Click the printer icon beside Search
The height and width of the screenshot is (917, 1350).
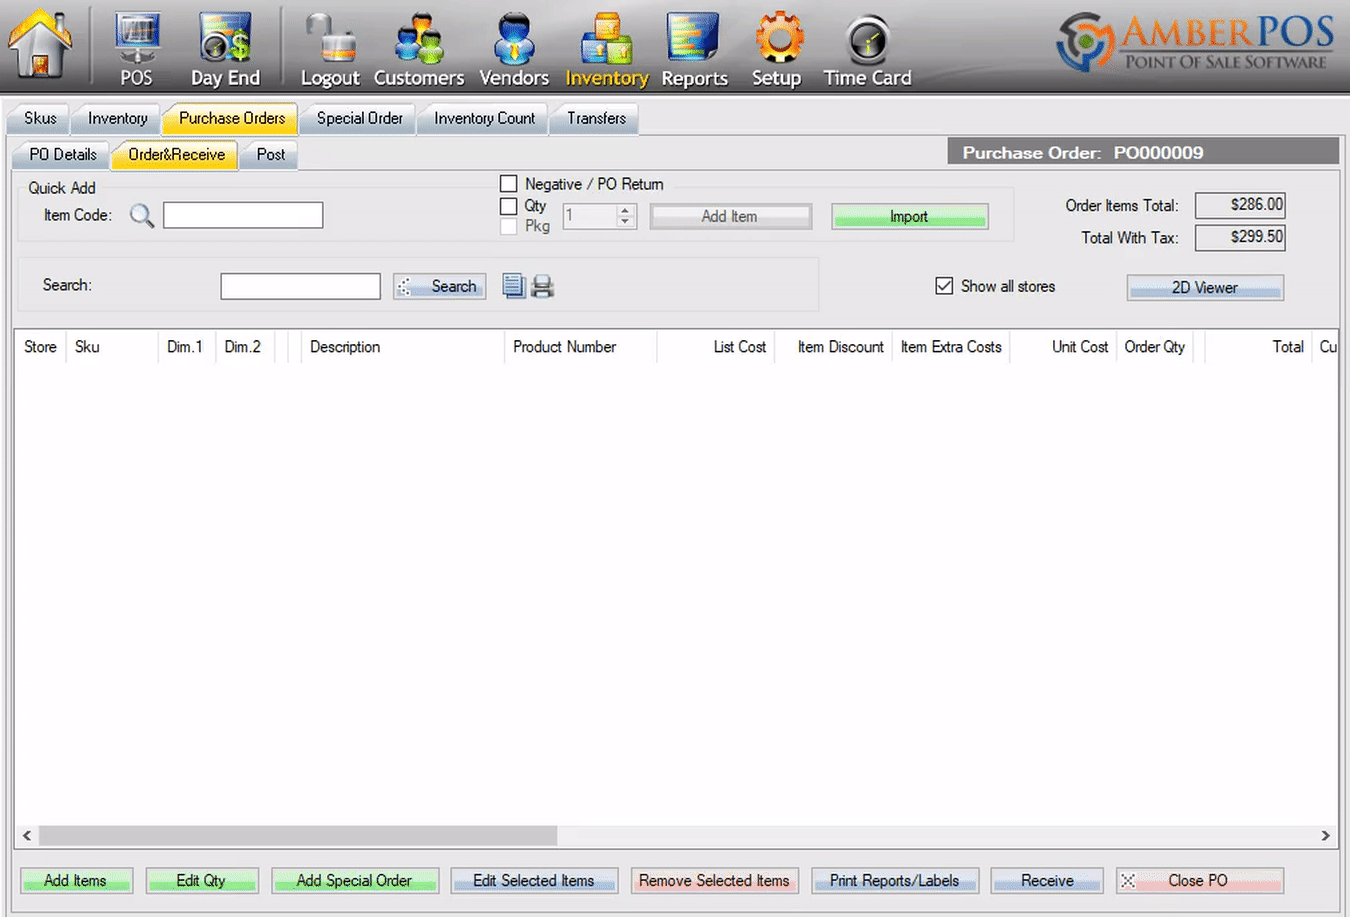[542, 286]
